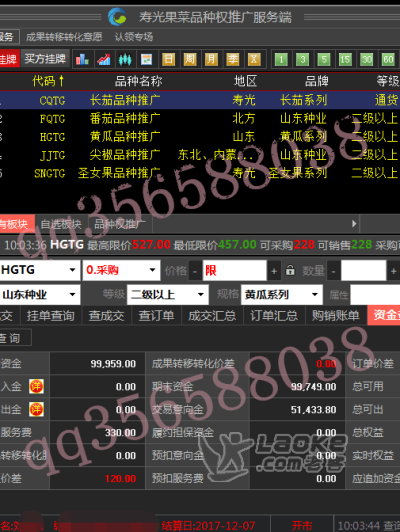Open the HGTG product code dropdown
The width and height of the screenshot is (400, 532).
coord(72,270)
